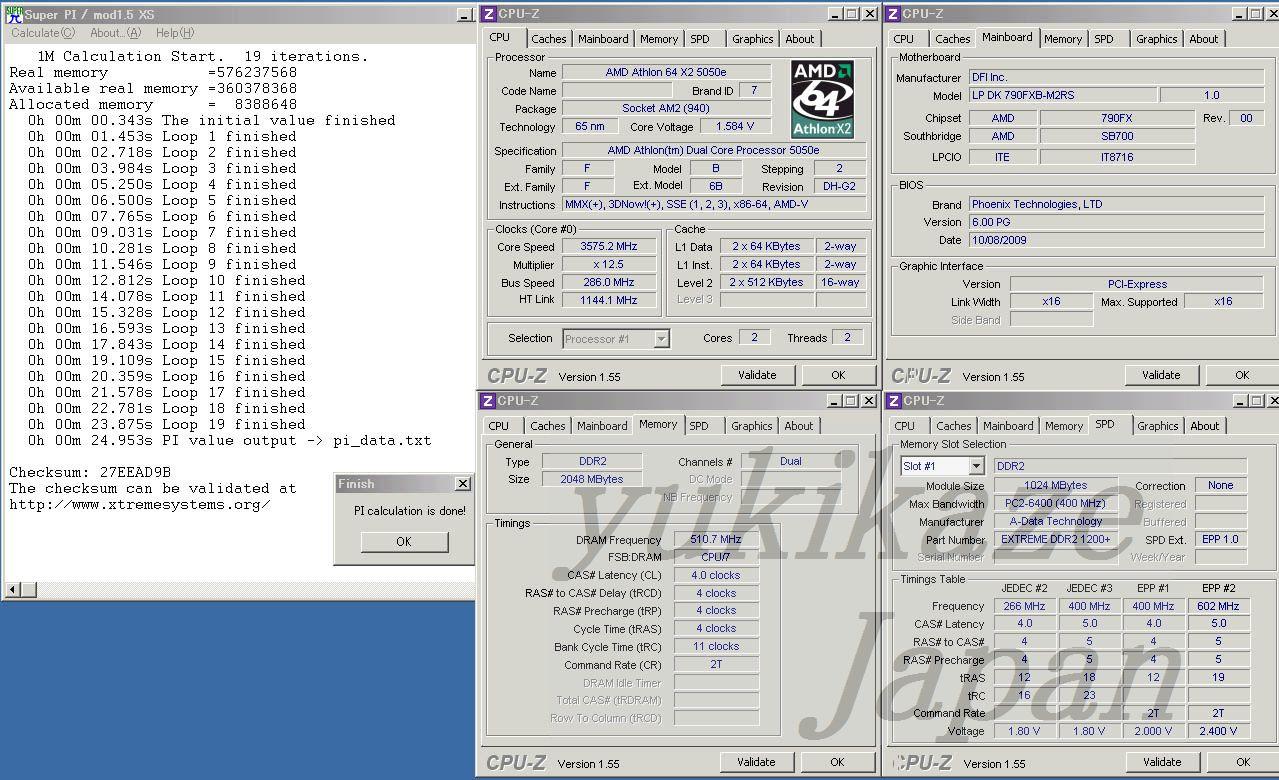Click CPU-Z icon in SPD window title
Screen dimensions: 1279x780
(x=893, y=400)
